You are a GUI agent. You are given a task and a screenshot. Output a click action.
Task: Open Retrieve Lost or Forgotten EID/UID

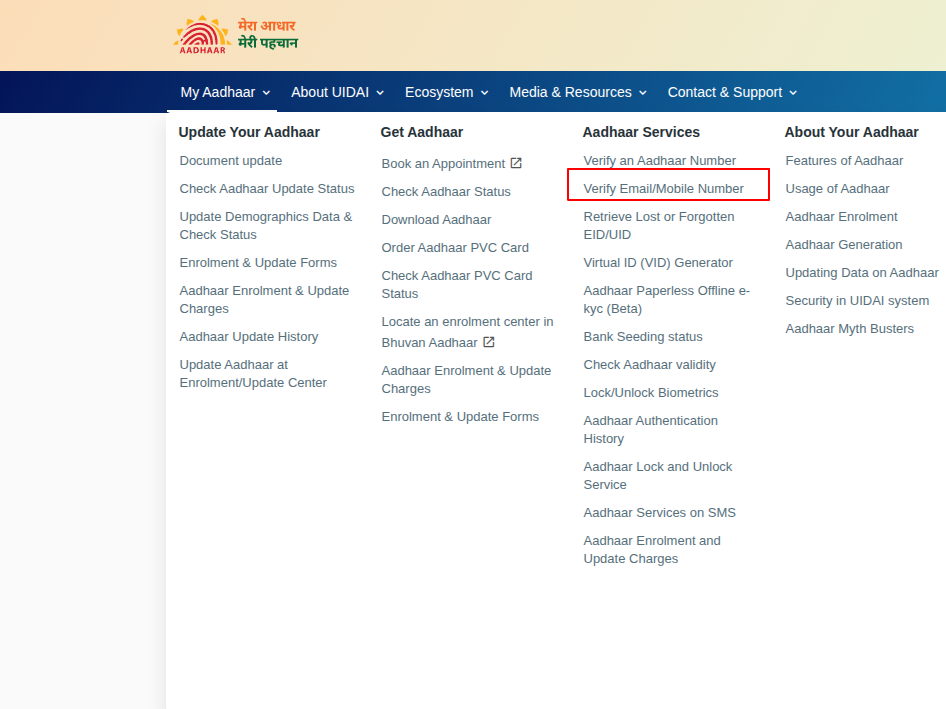(x=659, y=225)
